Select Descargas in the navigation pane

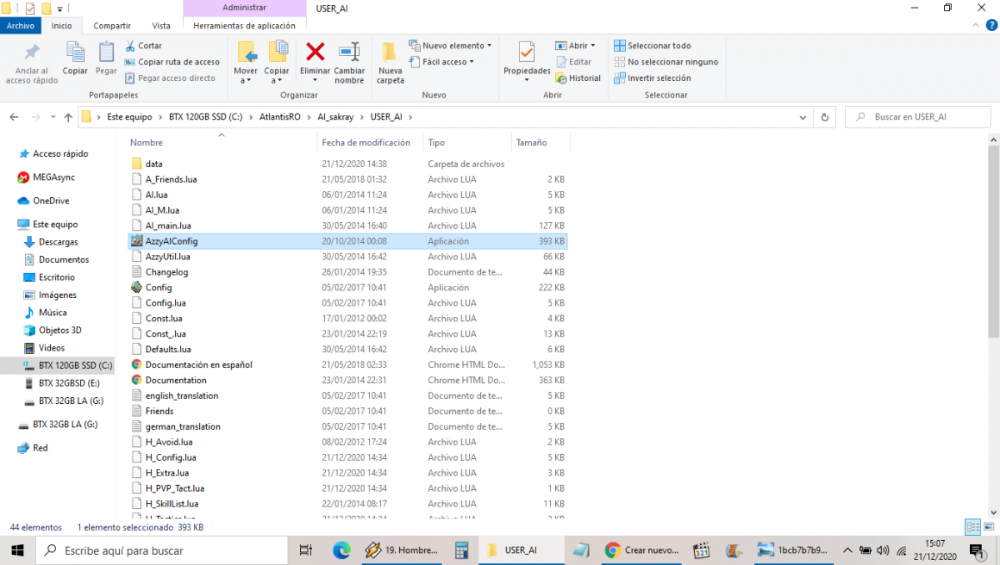(x=58, y=242)
